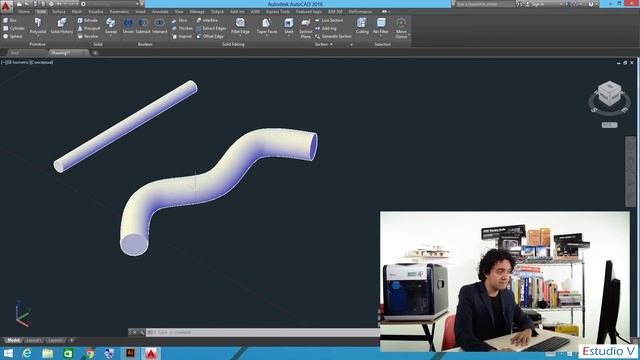Choose the Revolve tool
The width and height of the screenshot is (640, 360).
point(88,36)
